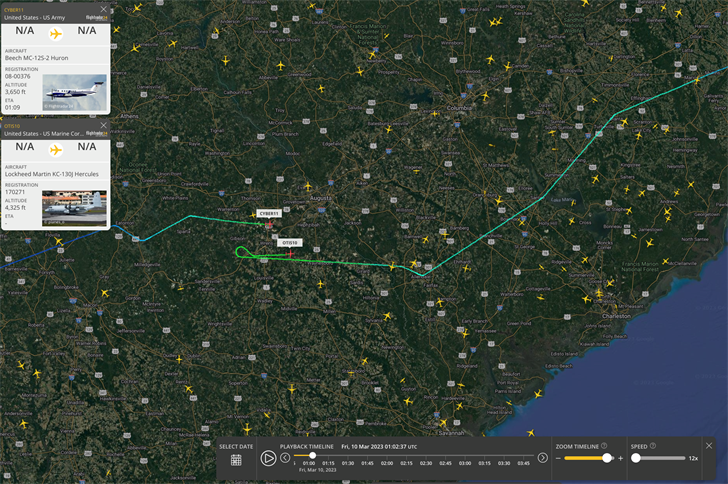Click the Athens city label
Image resolution: width=728 pixels, height=484 pixels.
pos(130,116)
